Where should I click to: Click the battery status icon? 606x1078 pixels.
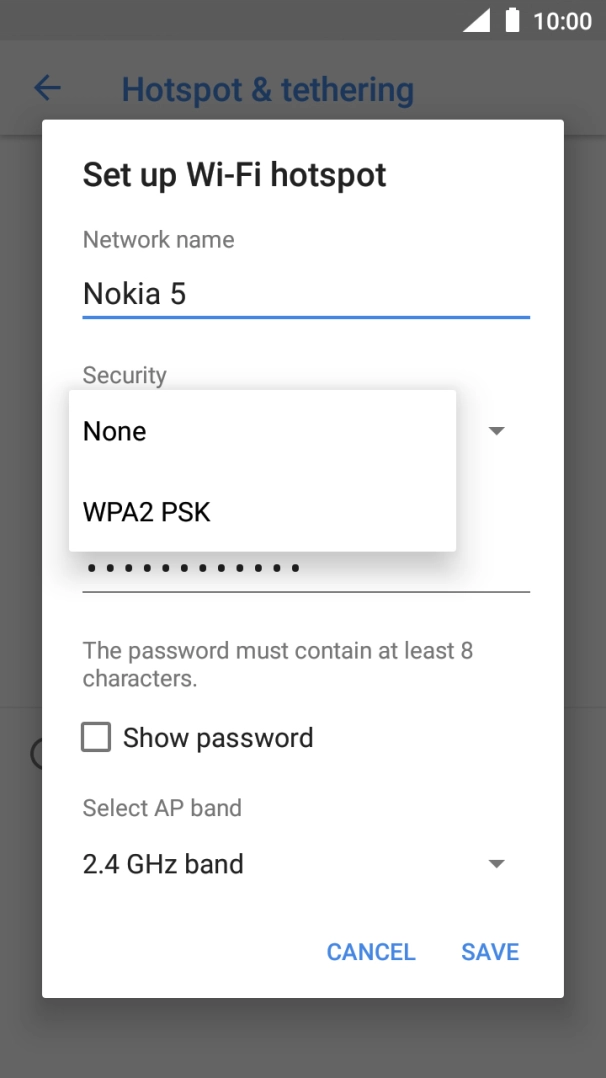pos(511,18)
